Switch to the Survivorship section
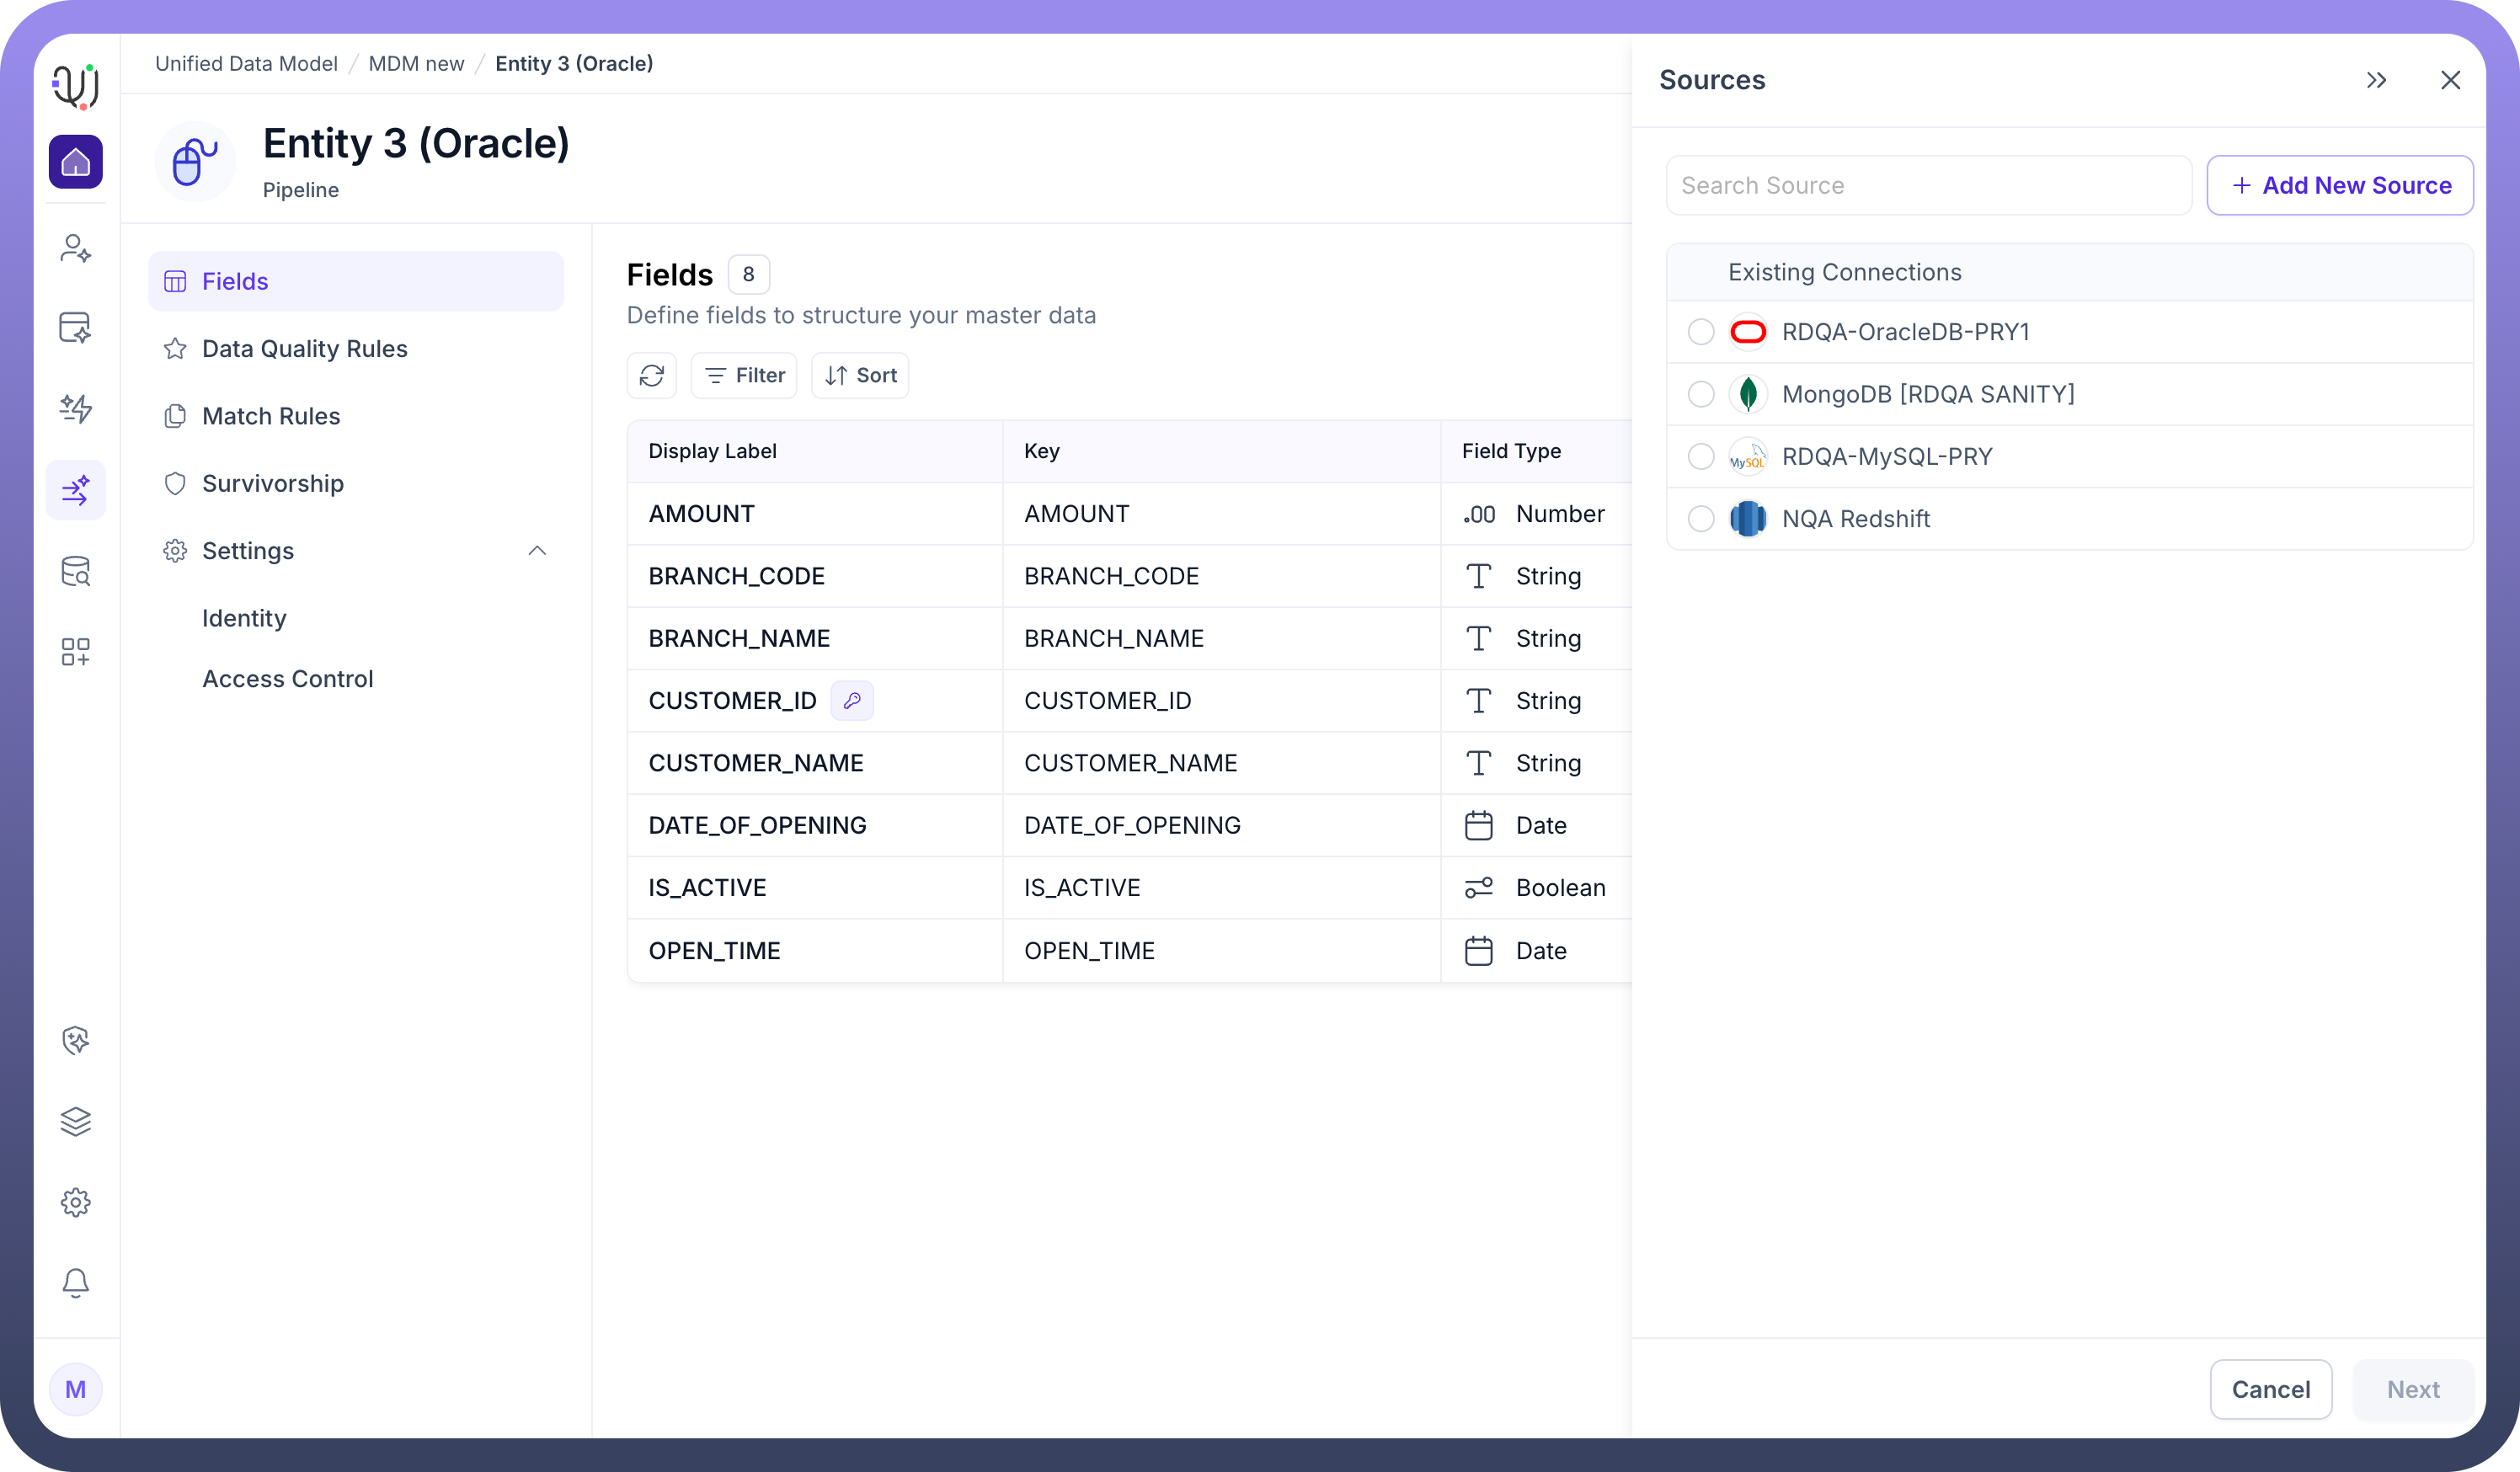Screen dimensions: 2520x1472 (272, 483)
